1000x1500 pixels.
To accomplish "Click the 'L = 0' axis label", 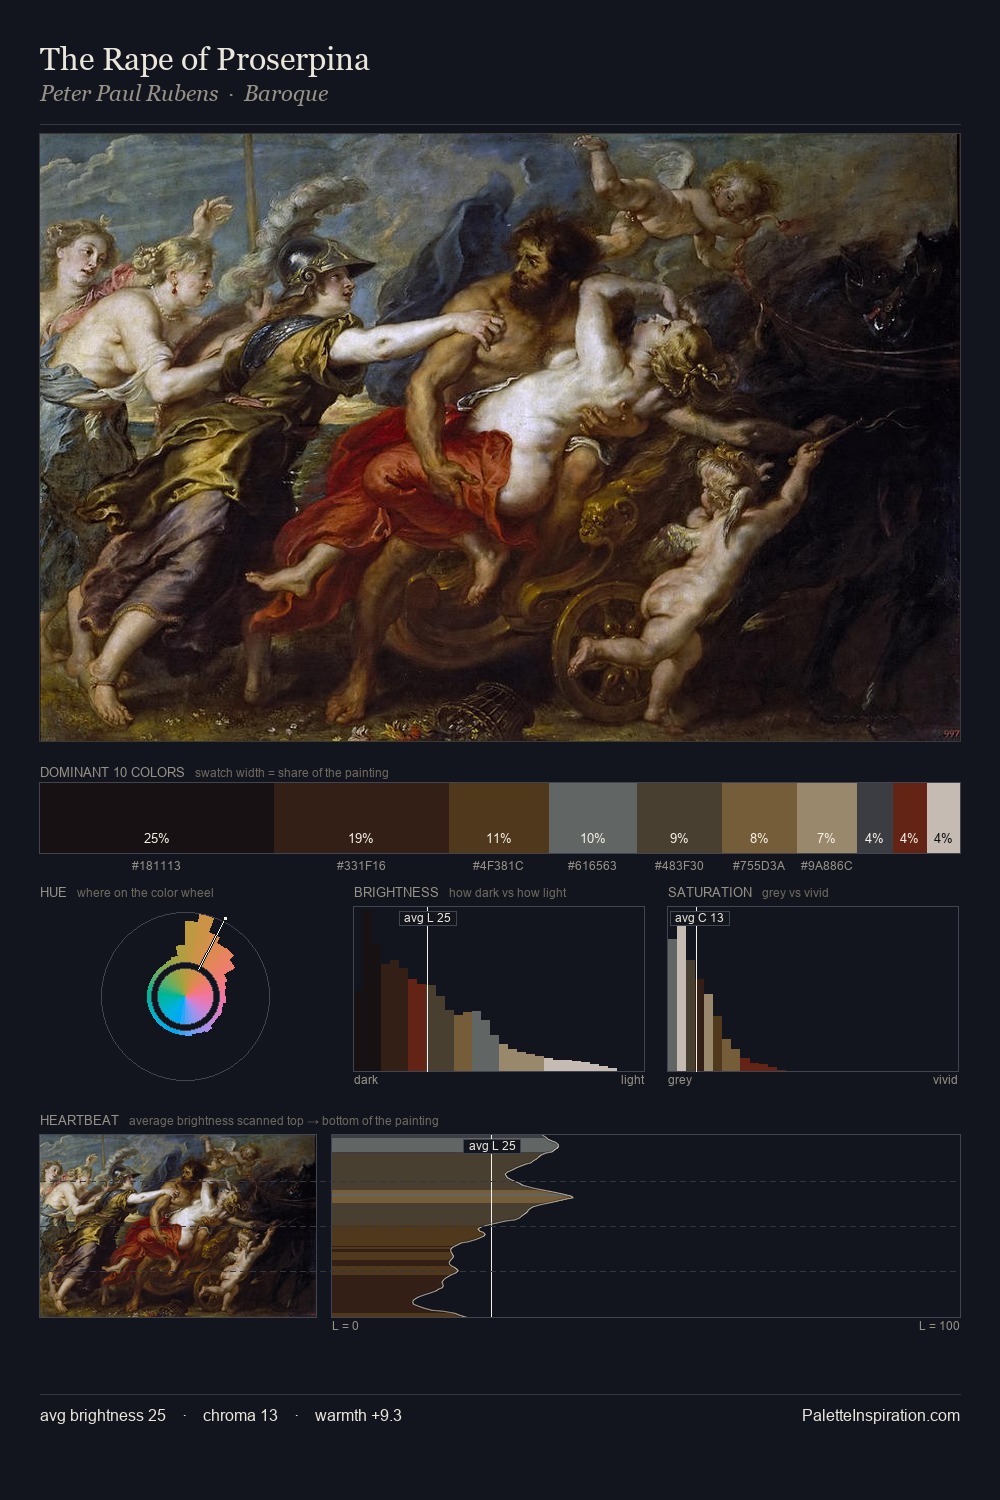I will click(x=345, y=1326).
